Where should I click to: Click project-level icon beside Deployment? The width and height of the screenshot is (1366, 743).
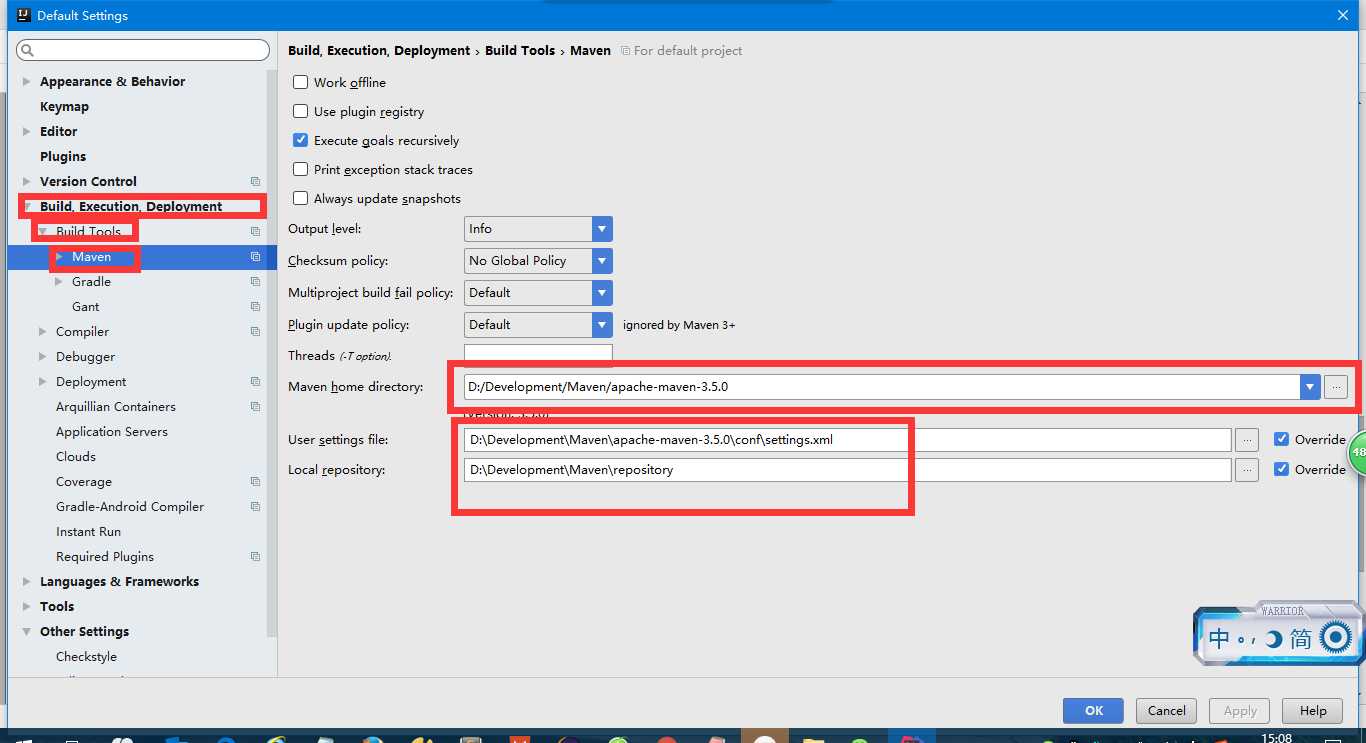point(255,381)
